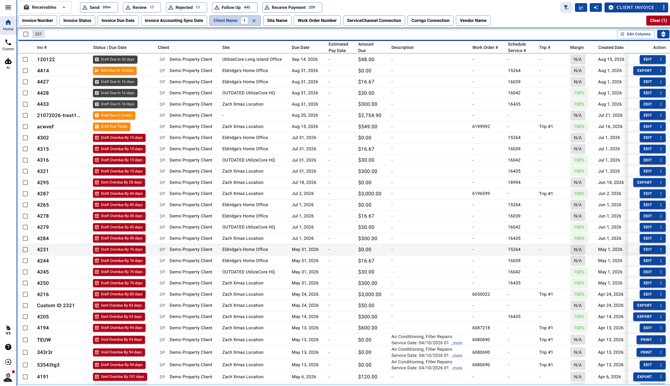
Task: Open the Invoice Number filter
Action: (x=38, y=21)
